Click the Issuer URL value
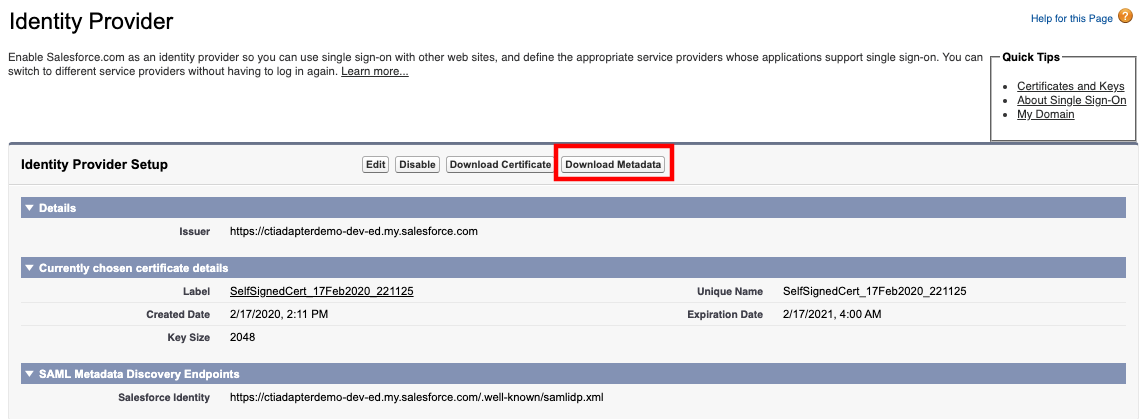This screenshot has height=419, width=1144. (354, 231)
